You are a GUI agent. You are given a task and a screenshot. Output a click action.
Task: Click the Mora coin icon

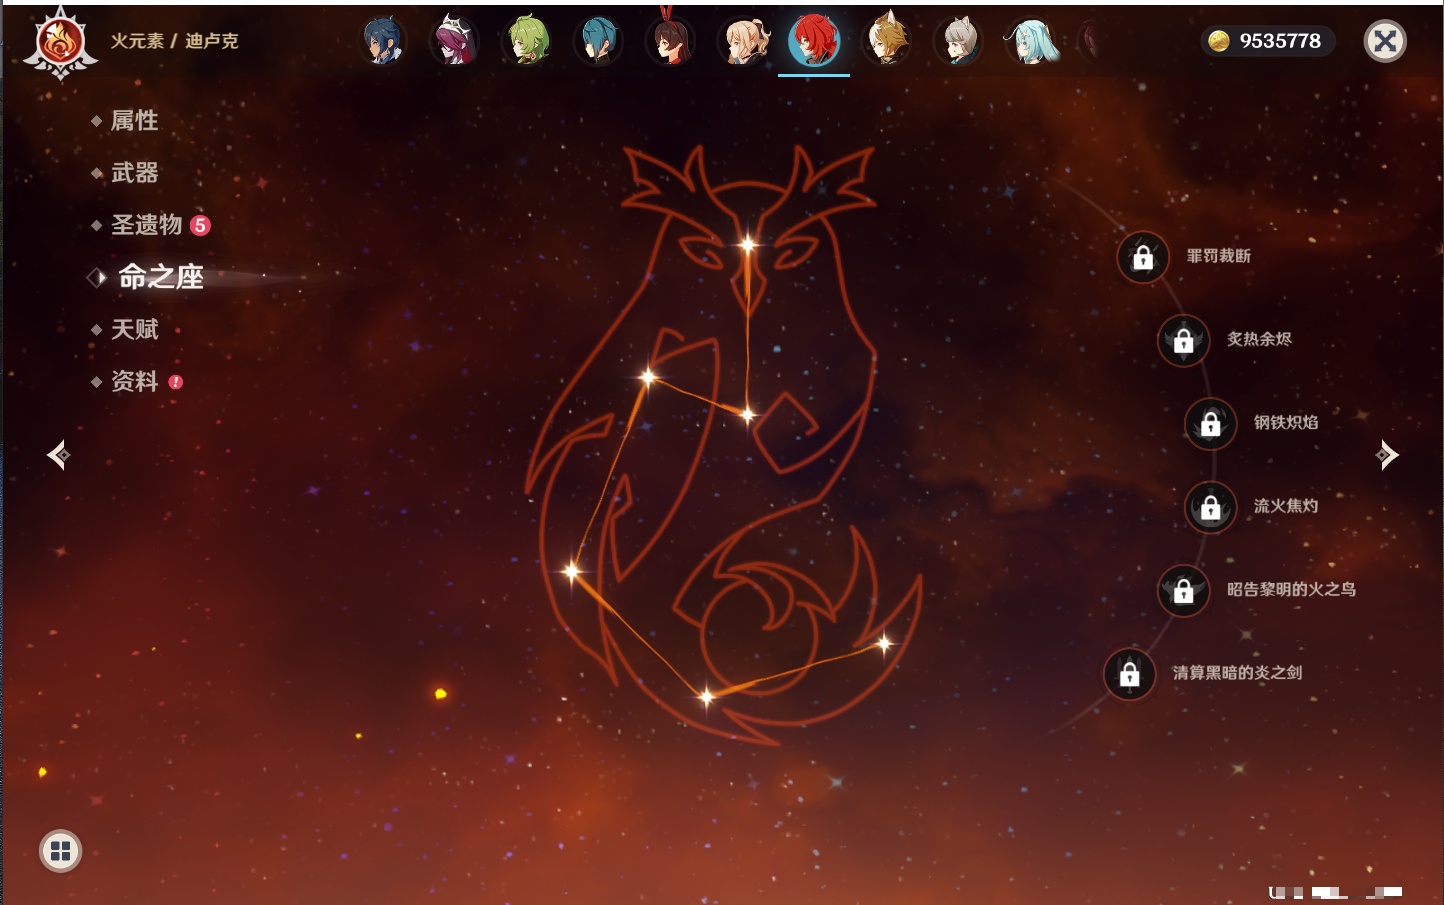coord(1218,41)
